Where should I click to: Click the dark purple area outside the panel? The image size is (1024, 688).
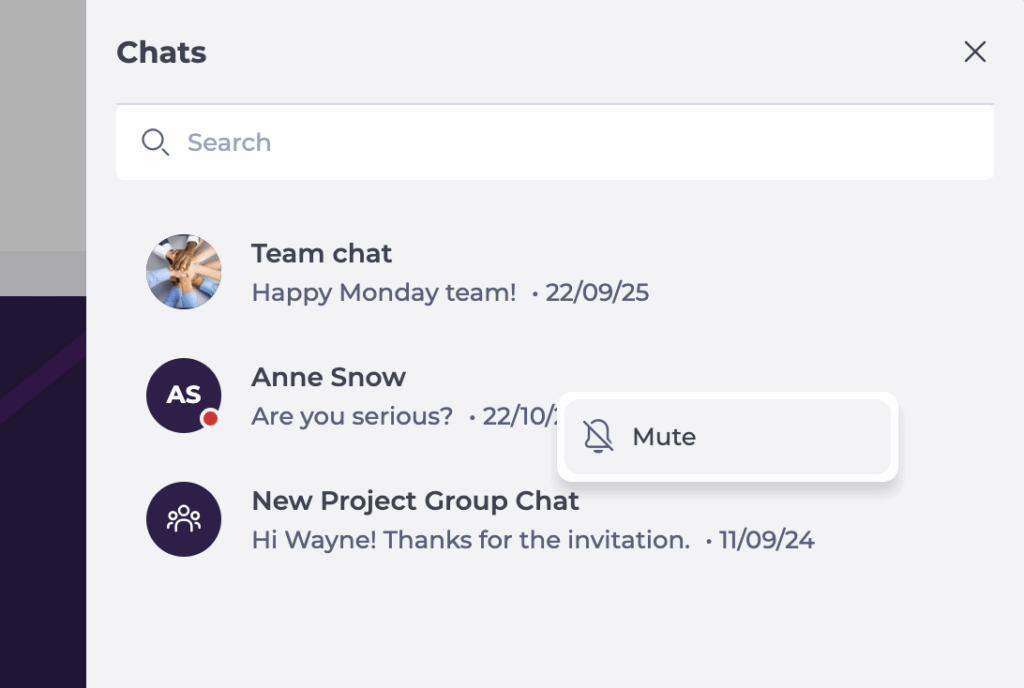42,500
